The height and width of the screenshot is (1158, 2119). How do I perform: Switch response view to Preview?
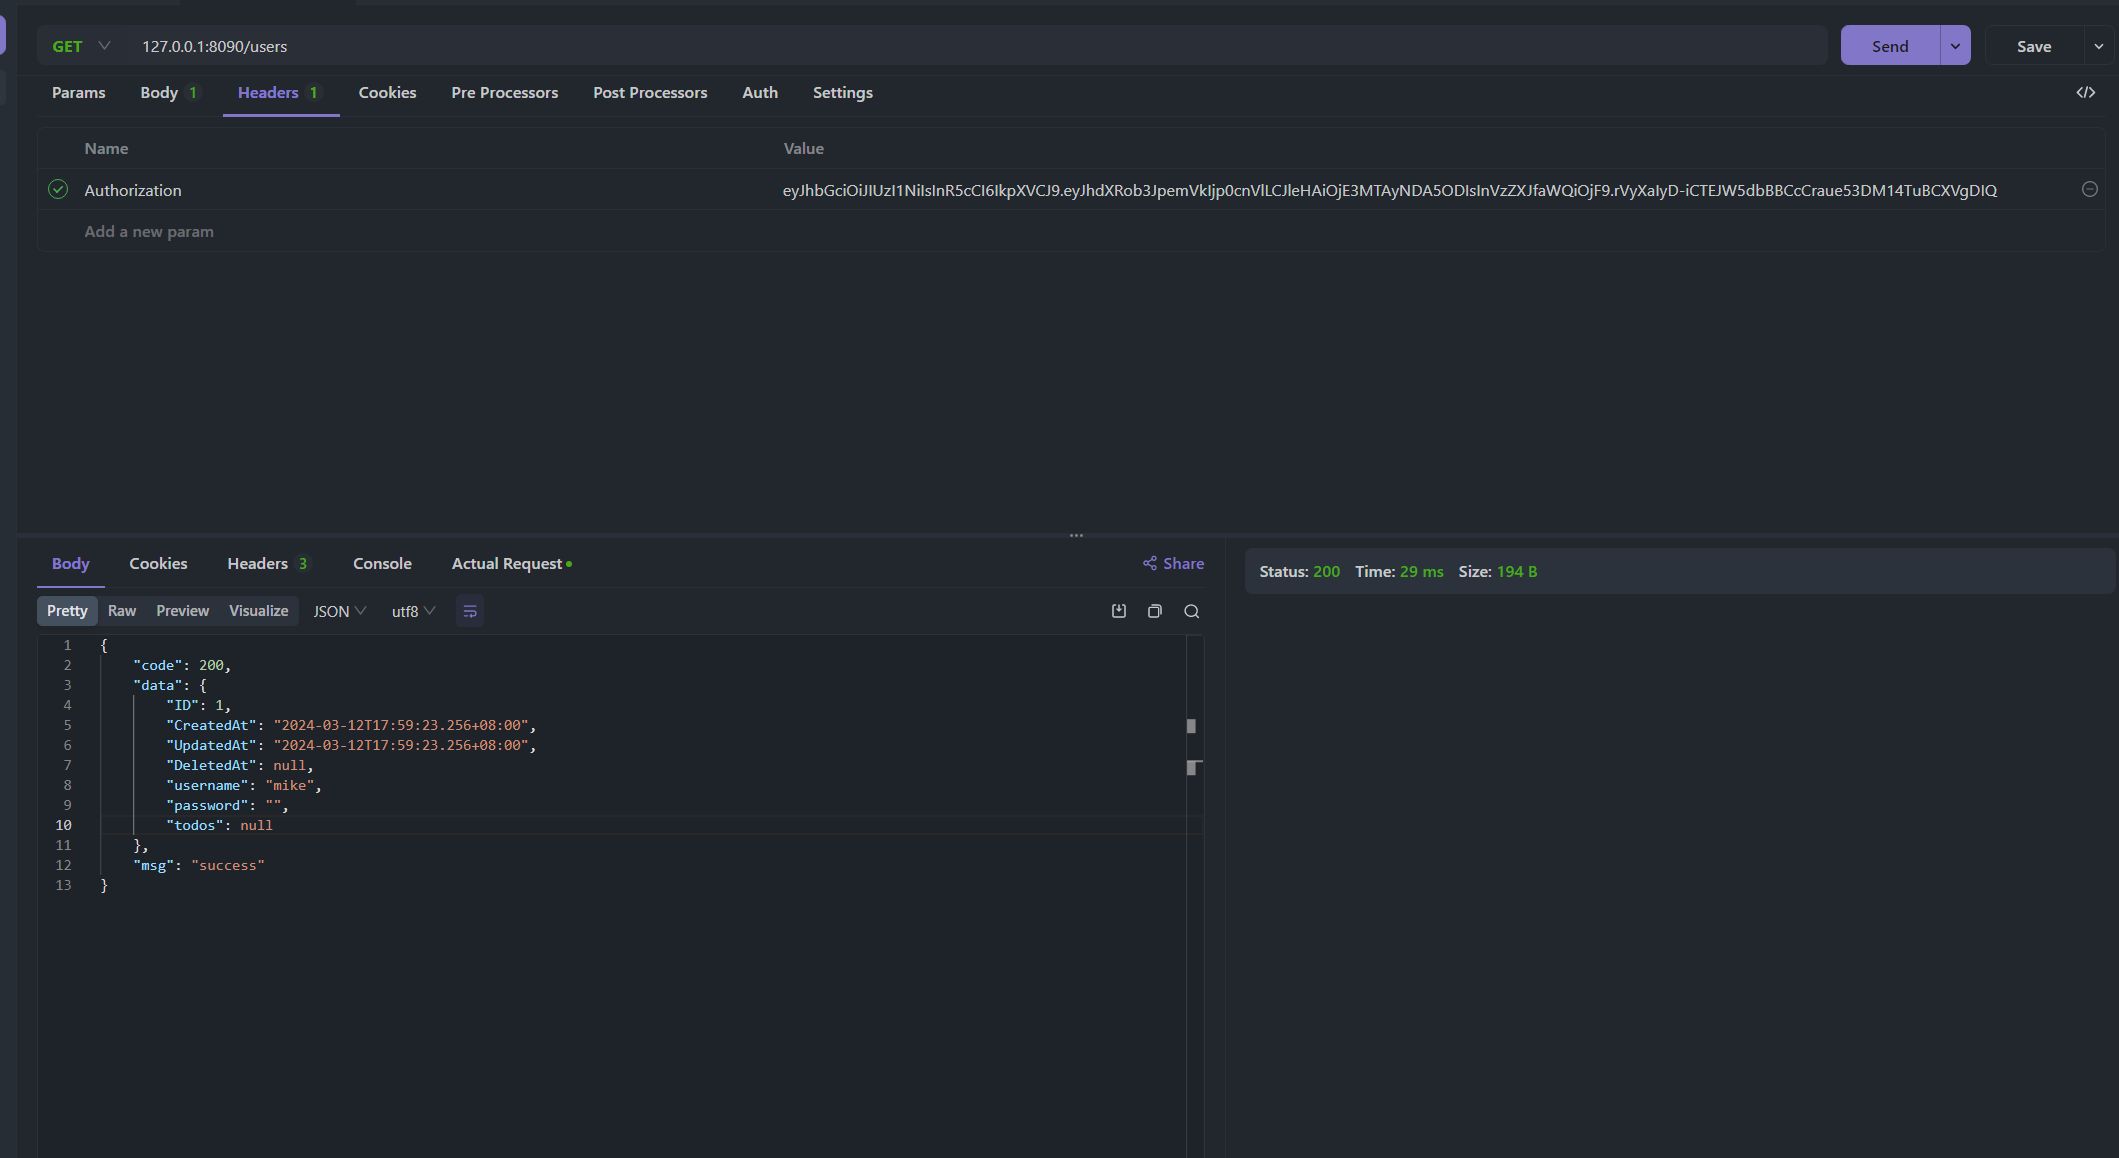click(182, 610)
